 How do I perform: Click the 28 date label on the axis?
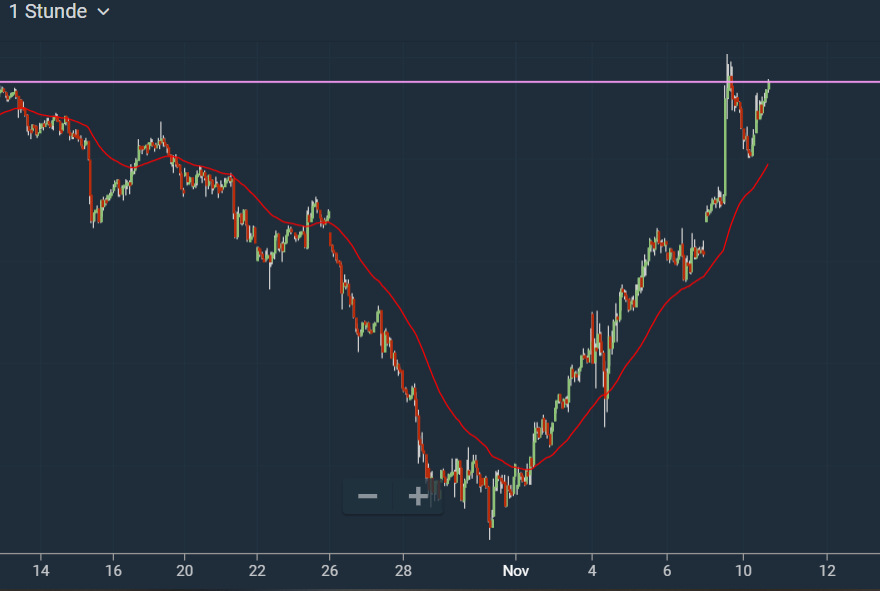pos(402,571)
